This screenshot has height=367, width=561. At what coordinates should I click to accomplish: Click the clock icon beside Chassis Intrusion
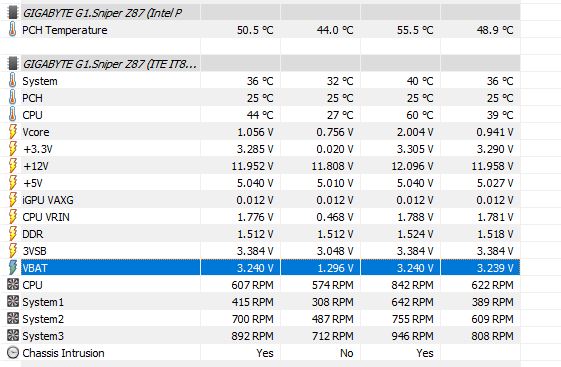point(13,353)
